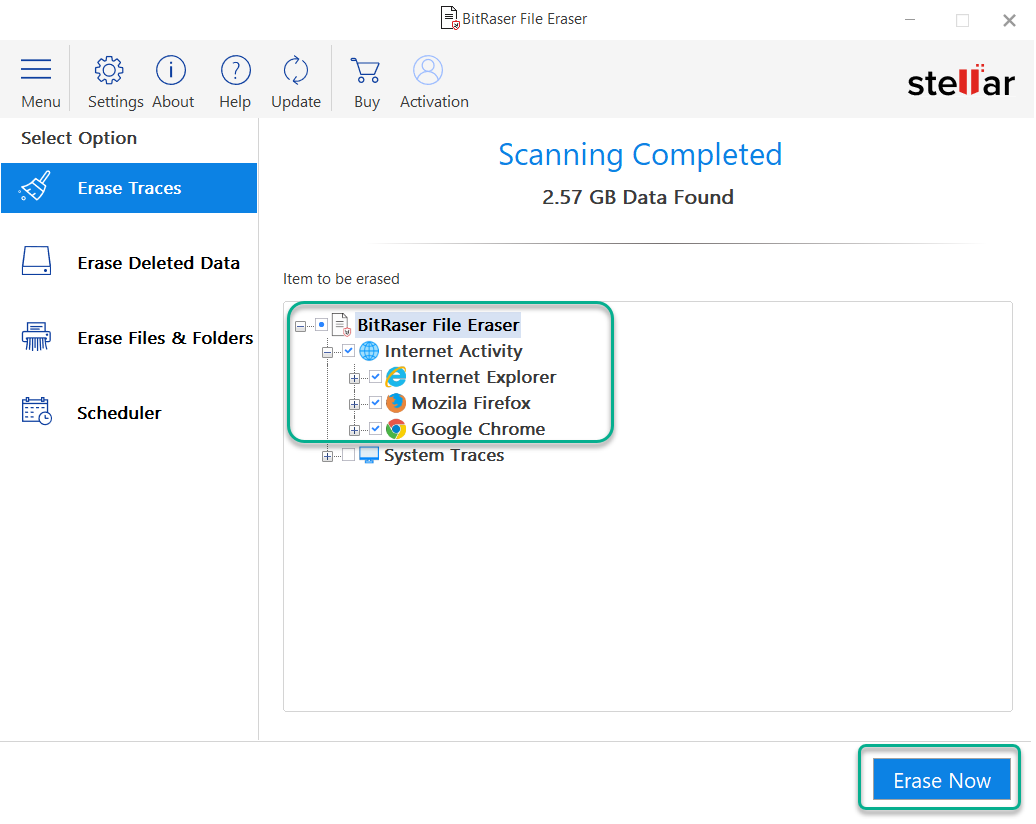The width and height of the screenshot is (1036, 824).
Task: Select the Erase Files & Folders option label
Action: pyautogui.click(x=165, y=338)
